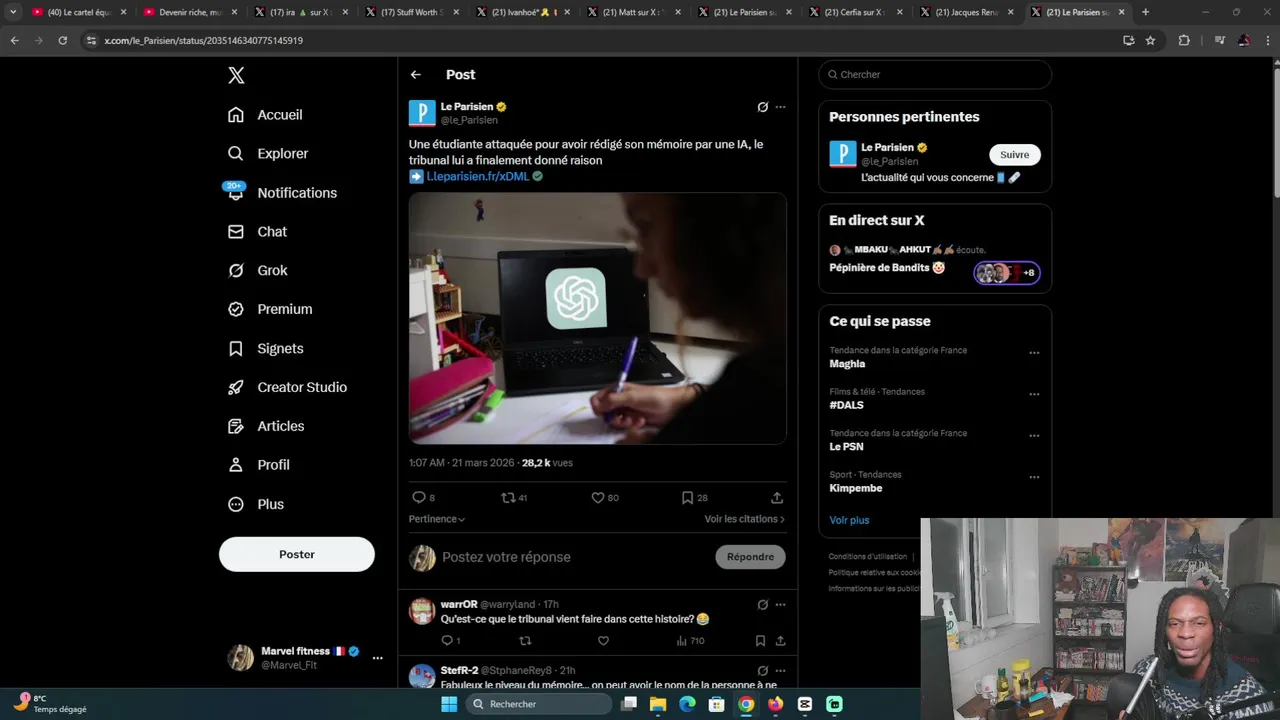1280x720 pixels.
Task: Expand the Pertinence sort dropdown
Action: coord(437,519)
